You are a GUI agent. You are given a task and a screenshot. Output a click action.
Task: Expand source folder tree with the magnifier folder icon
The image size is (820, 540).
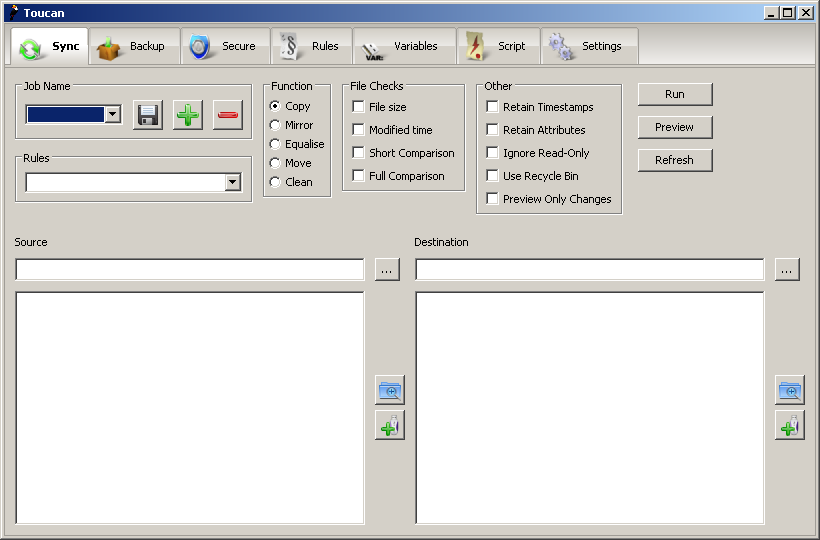[x=390, y=390]
